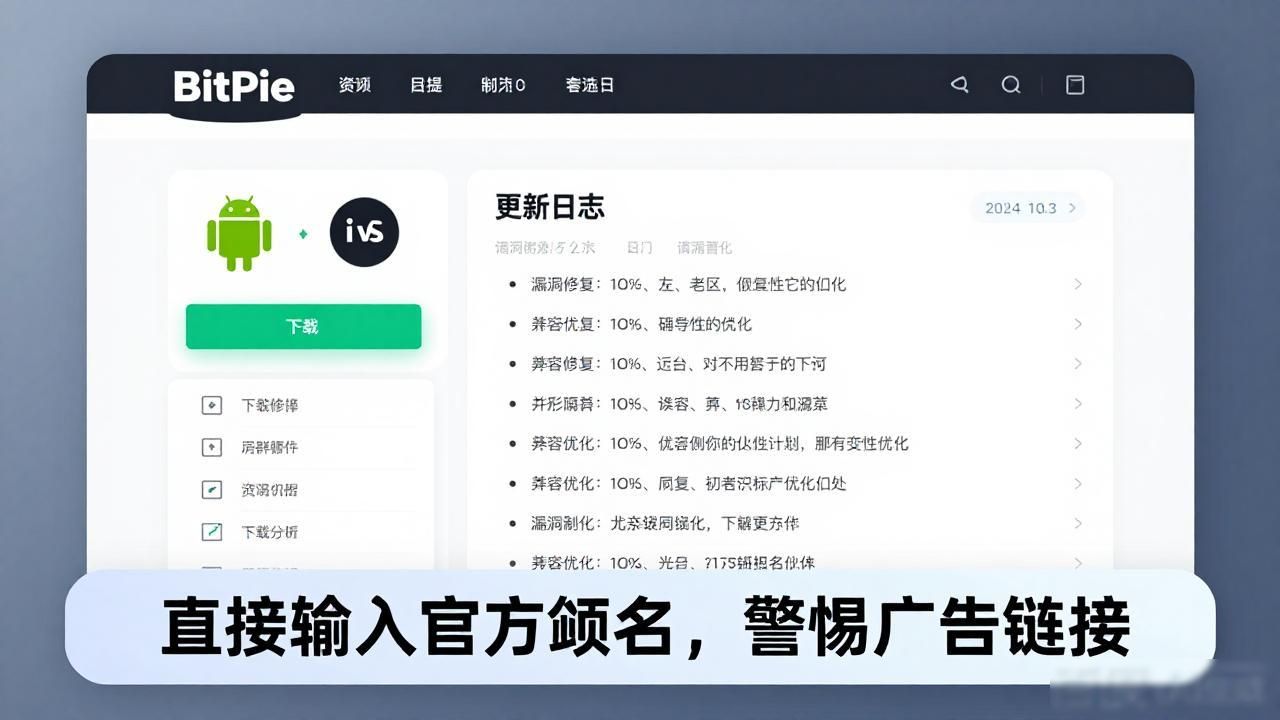Open log entry 漏洞修复: 10%、左、老区
This screenshot has width=1280, height=720.
(689, 284)
